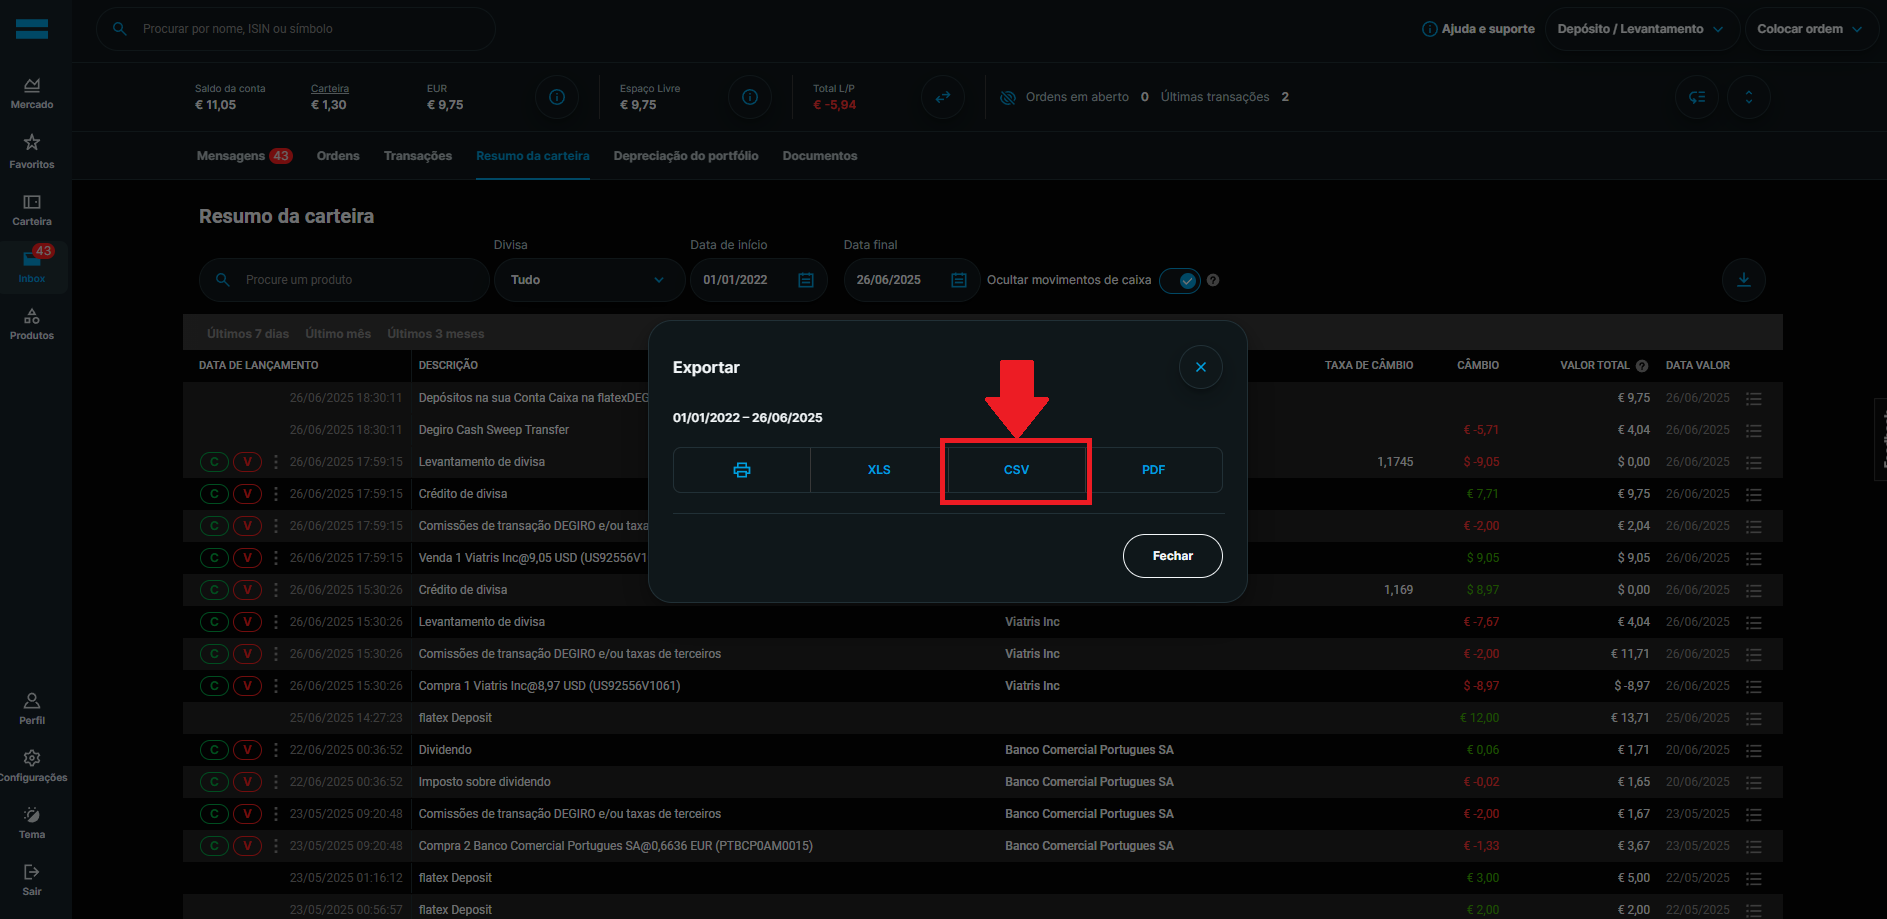Click the C badge on Venda 1 Viatris row
1887x919 pixels.
pos(214,558)
